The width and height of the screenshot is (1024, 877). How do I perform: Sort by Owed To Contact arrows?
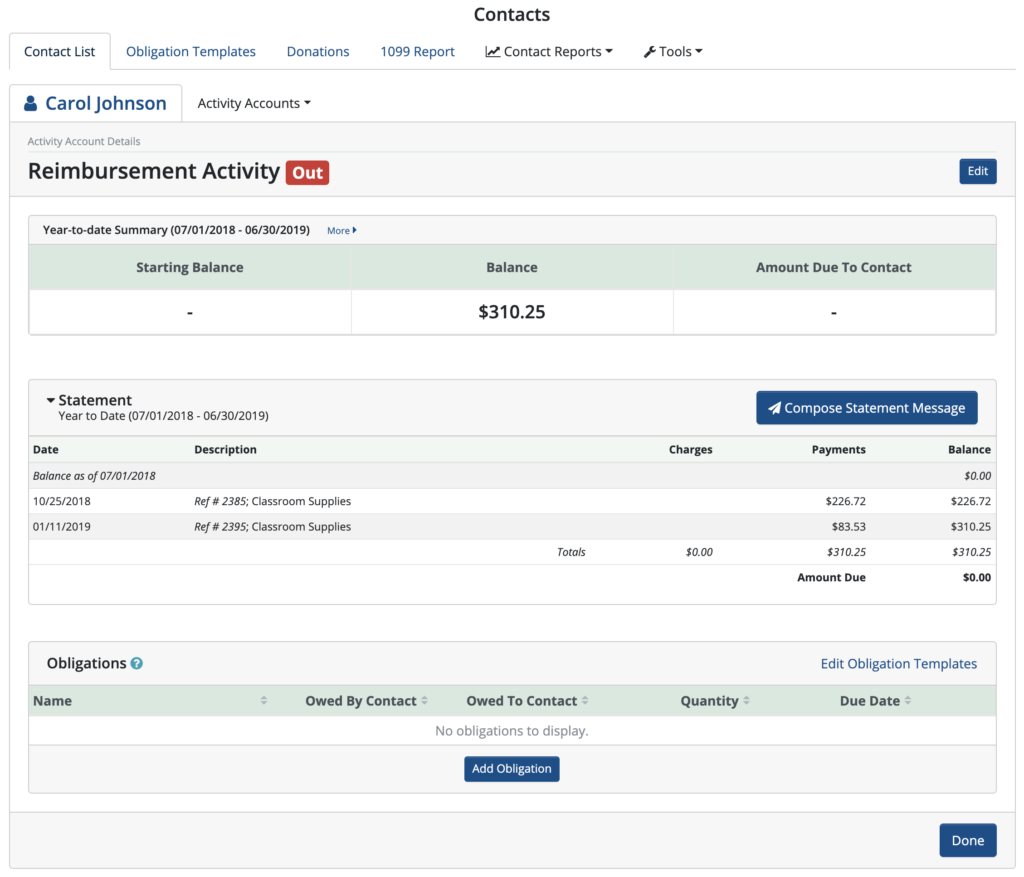coord(585,701)
